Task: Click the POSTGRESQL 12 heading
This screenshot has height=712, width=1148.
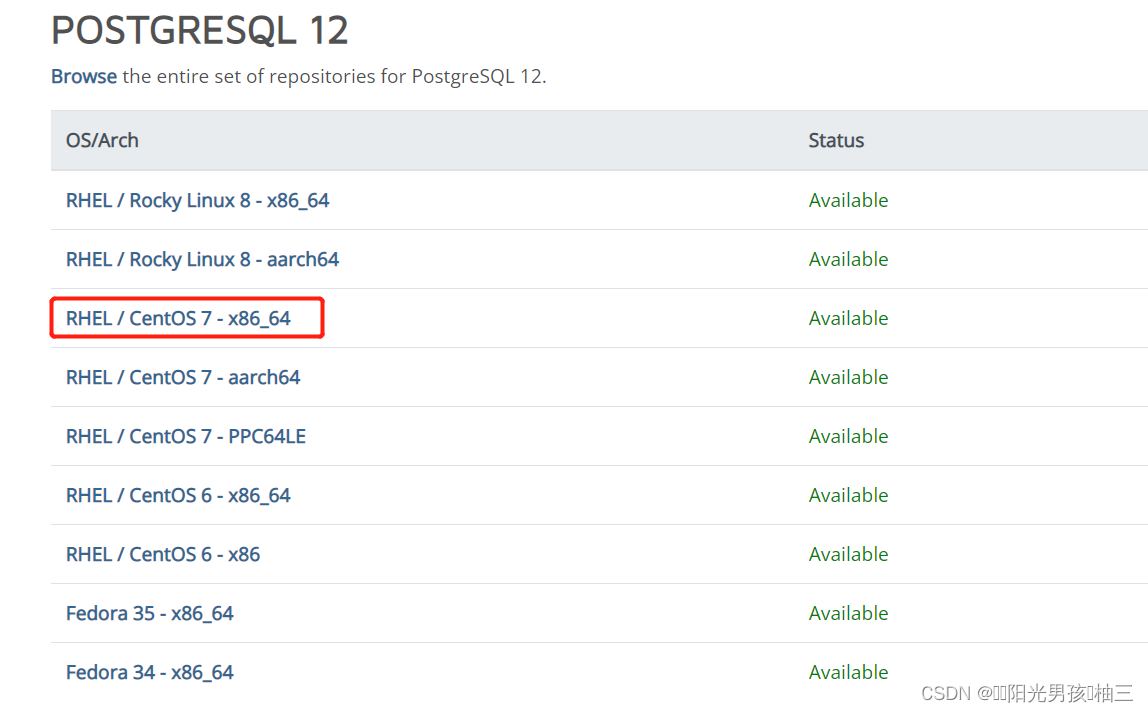Action: [x=199, y=31]
